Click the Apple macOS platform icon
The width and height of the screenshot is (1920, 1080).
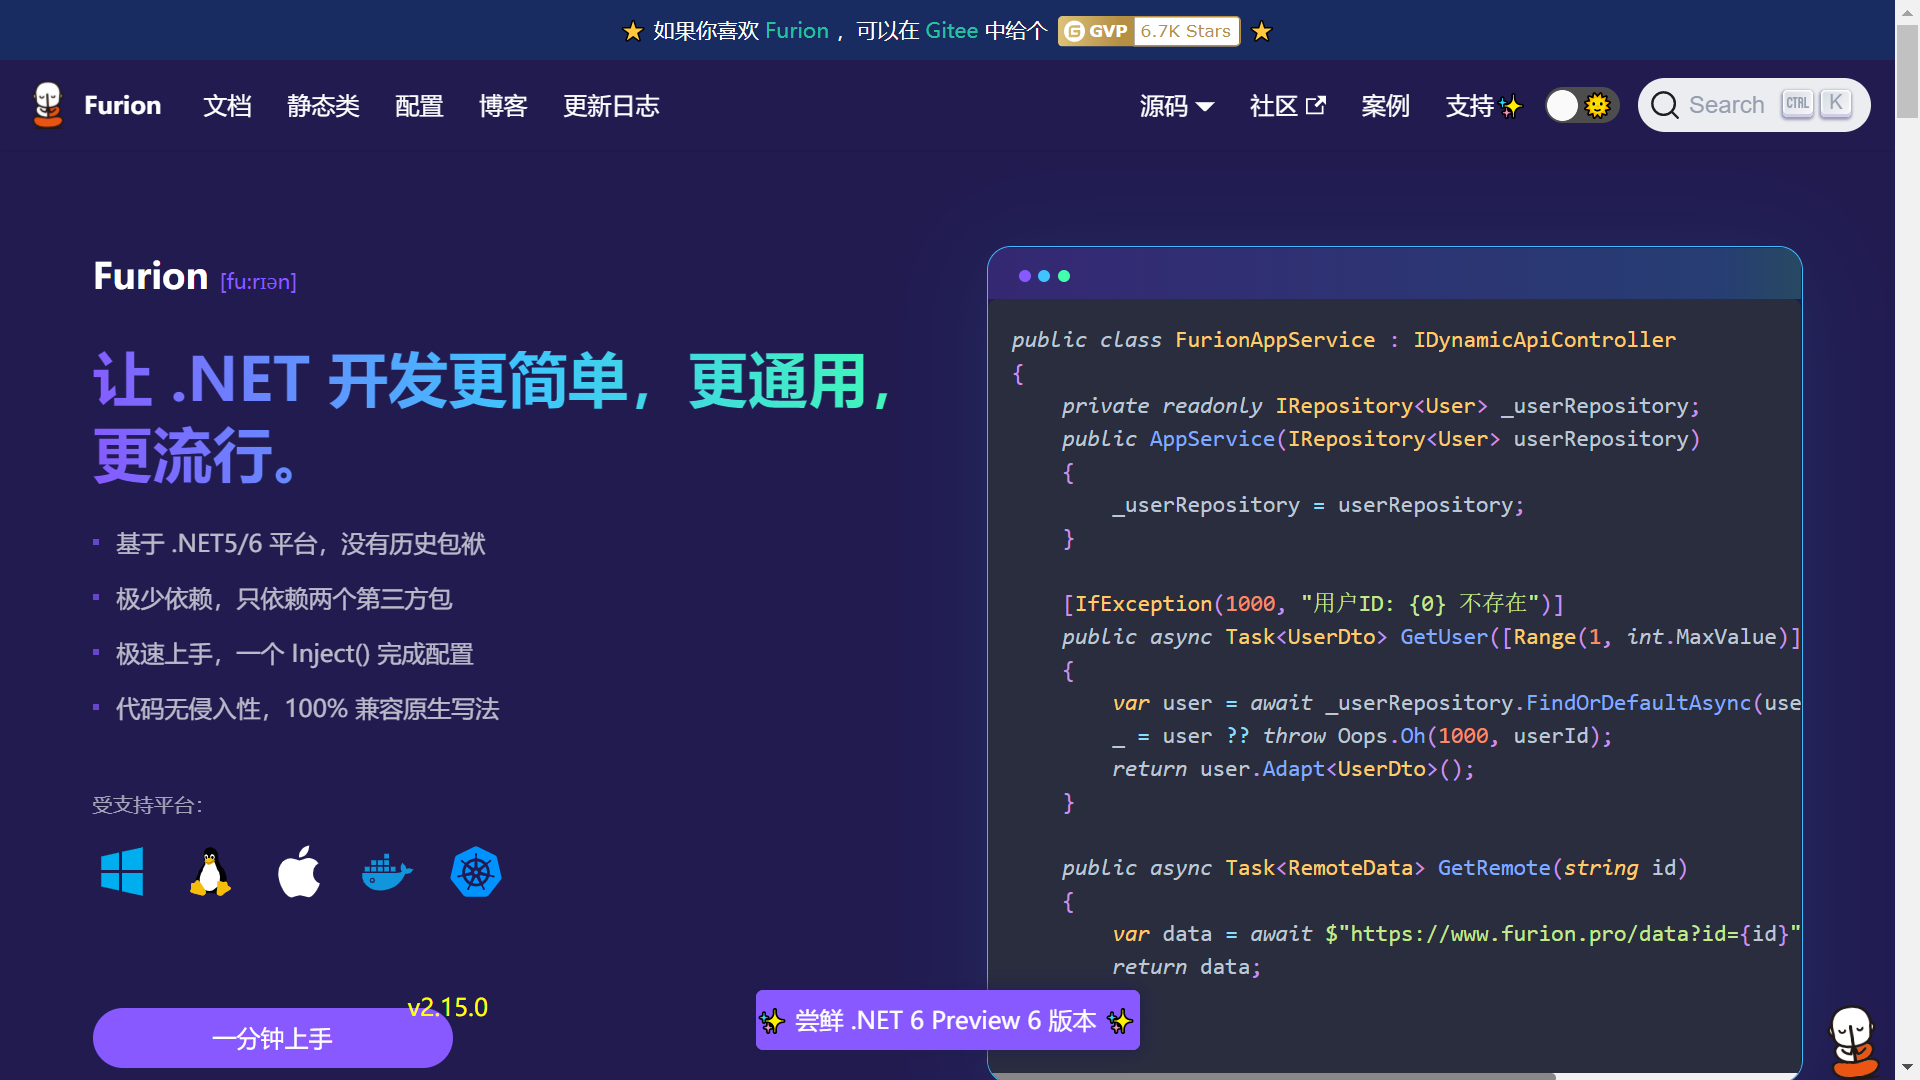299,872
